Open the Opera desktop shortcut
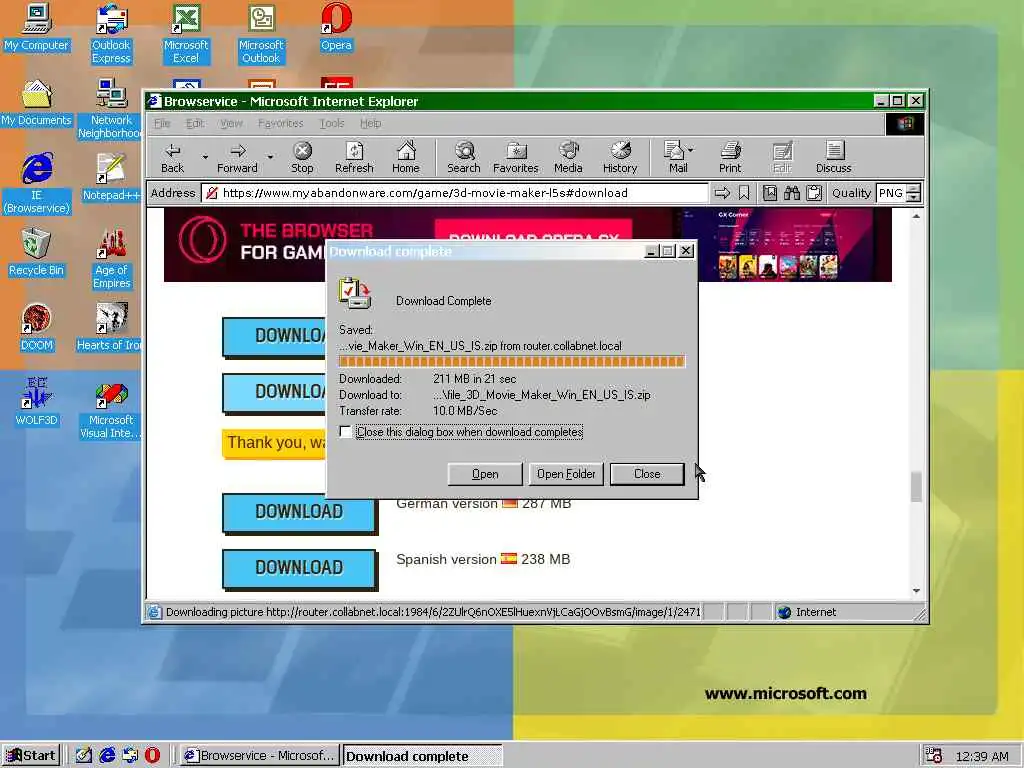The image size is (1024, 768). [336, 27]
